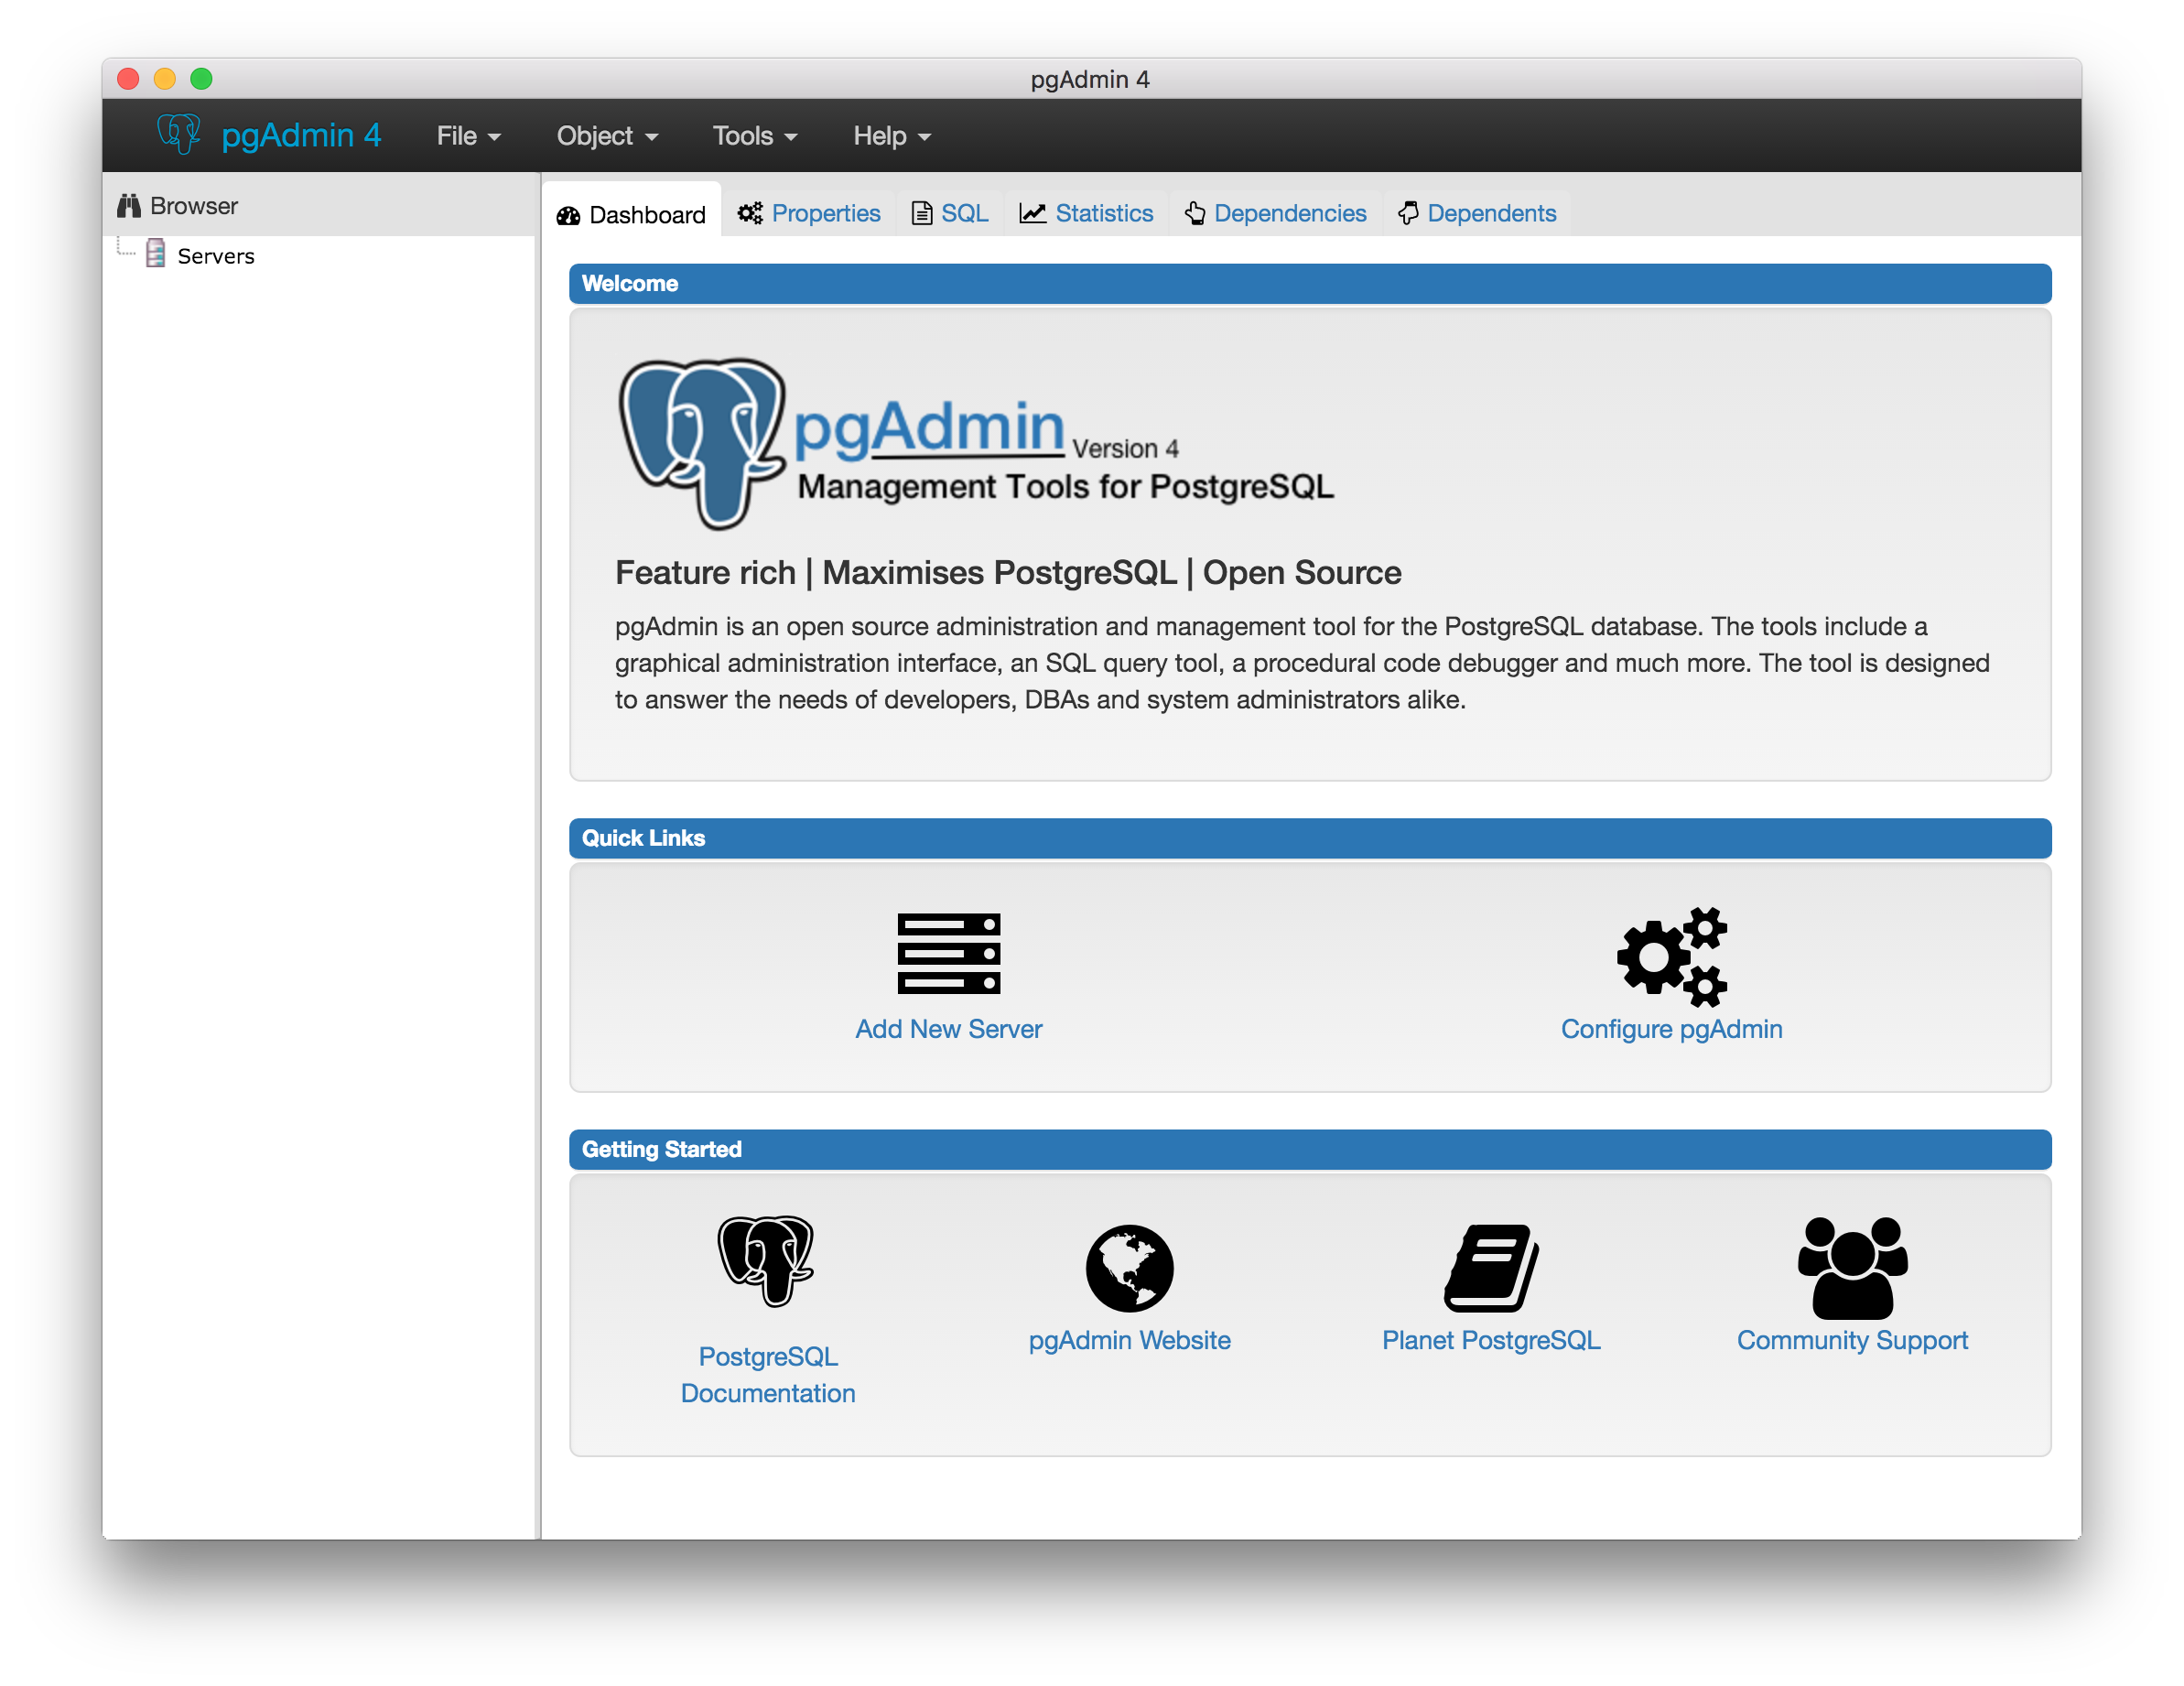Click the Planet PostgreSQL book icon
The height and width of the screenshot is (1686, 2184).
pos(1491,1267)
